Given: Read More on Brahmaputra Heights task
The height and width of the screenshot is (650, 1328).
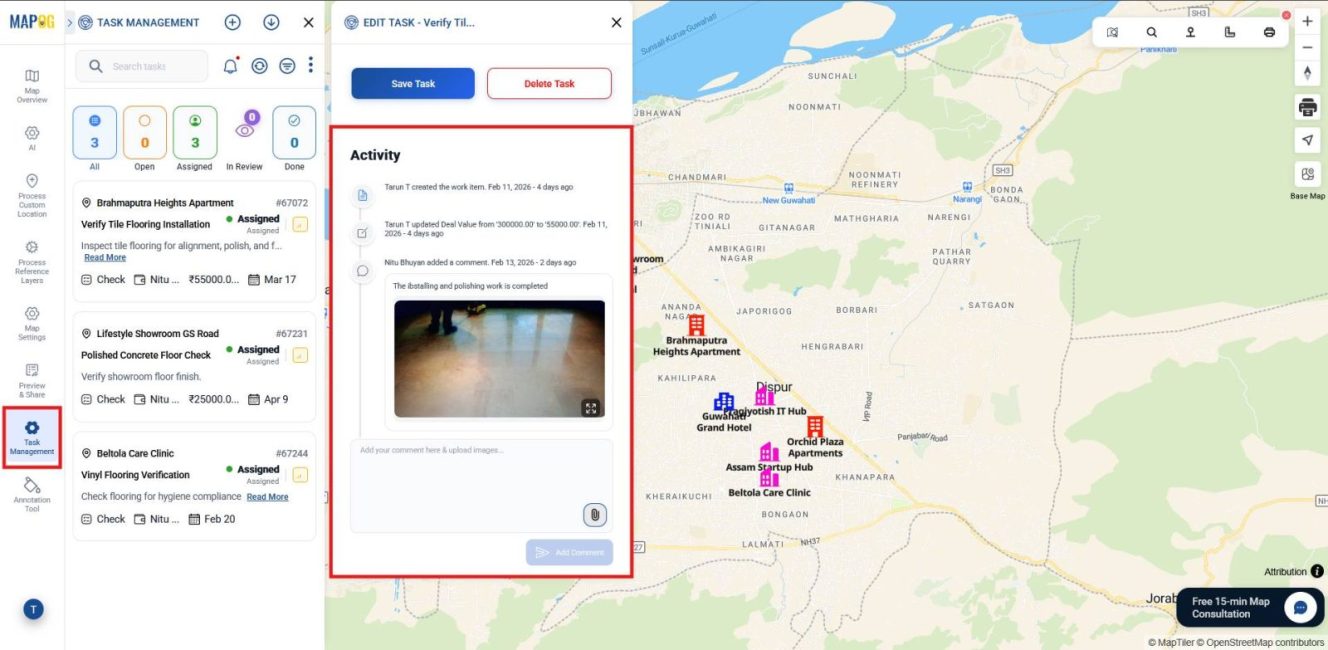Looking at the screenshot, I should coord(104,257).
